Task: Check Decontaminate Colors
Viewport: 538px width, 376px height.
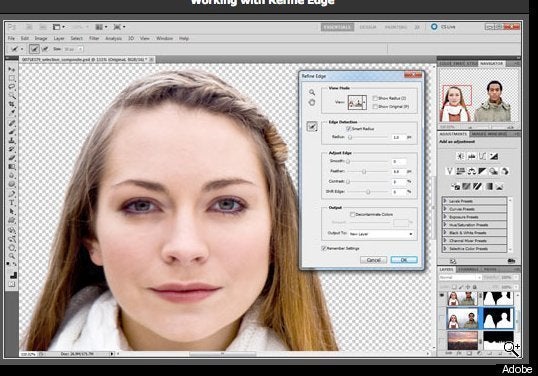Action: pos(352,214)
